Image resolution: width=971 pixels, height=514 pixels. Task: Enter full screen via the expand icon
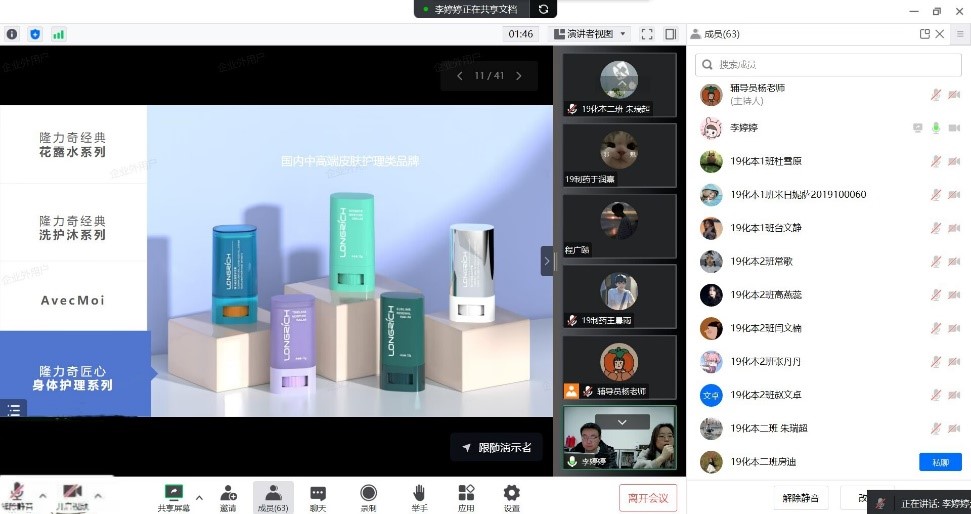647,34
